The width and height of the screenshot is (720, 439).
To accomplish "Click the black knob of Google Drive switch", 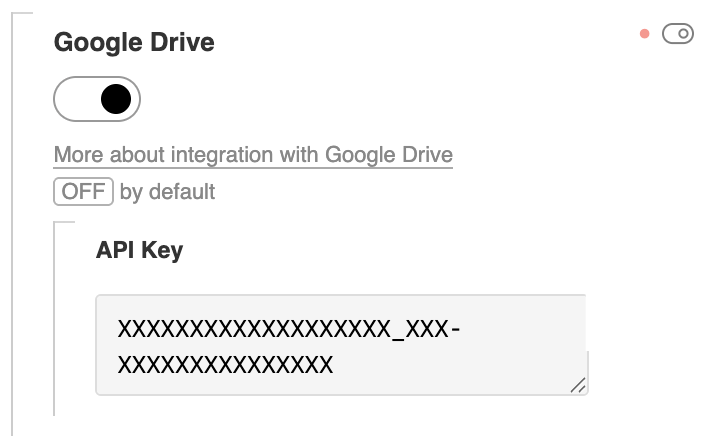I will [116, 99].
